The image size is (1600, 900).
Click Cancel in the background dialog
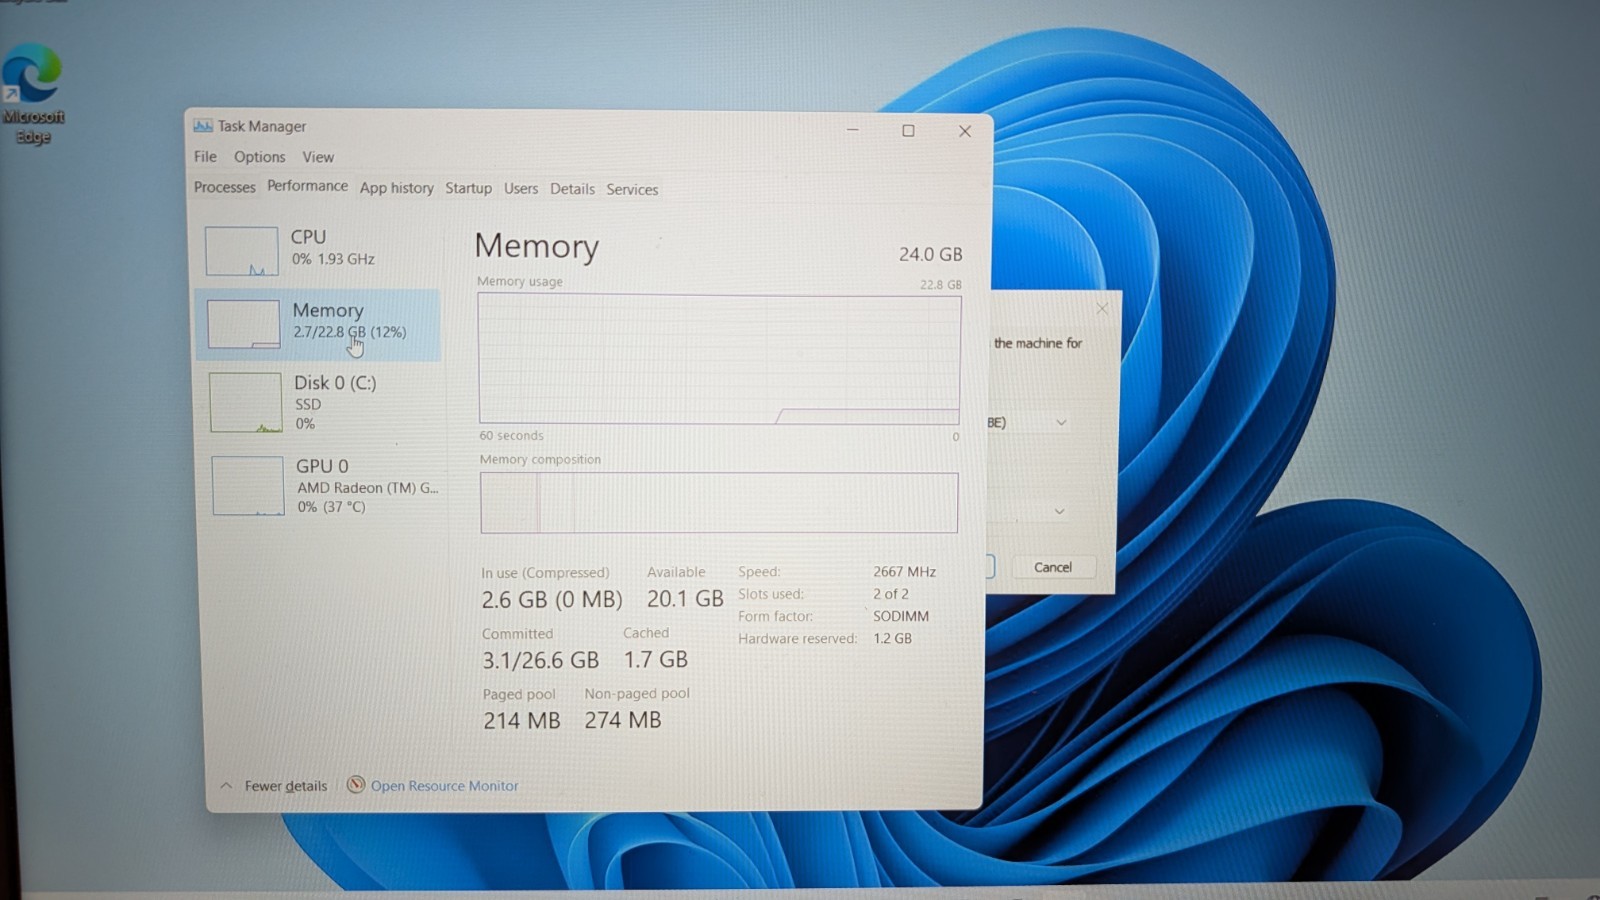1053,567
